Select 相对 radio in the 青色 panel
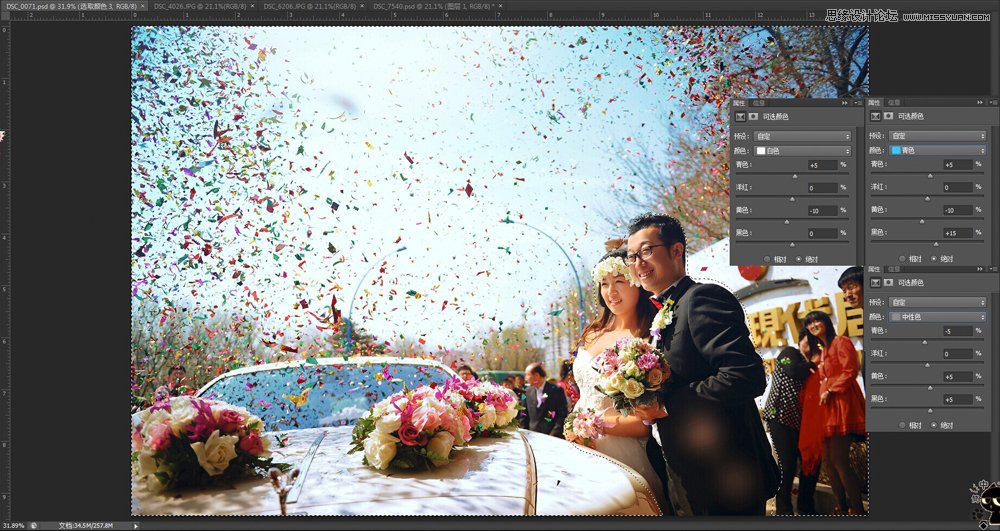The height and width of the screenshot is (531, 1000). click(902, 259)
